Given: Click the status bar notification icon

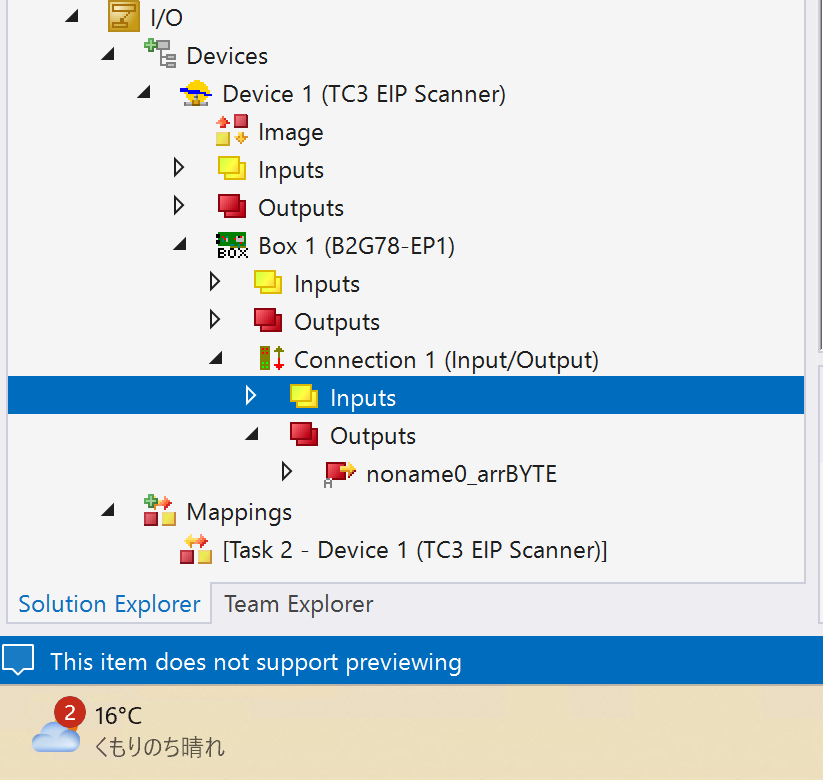Looking at the screenshot, I should click(19, 660).
